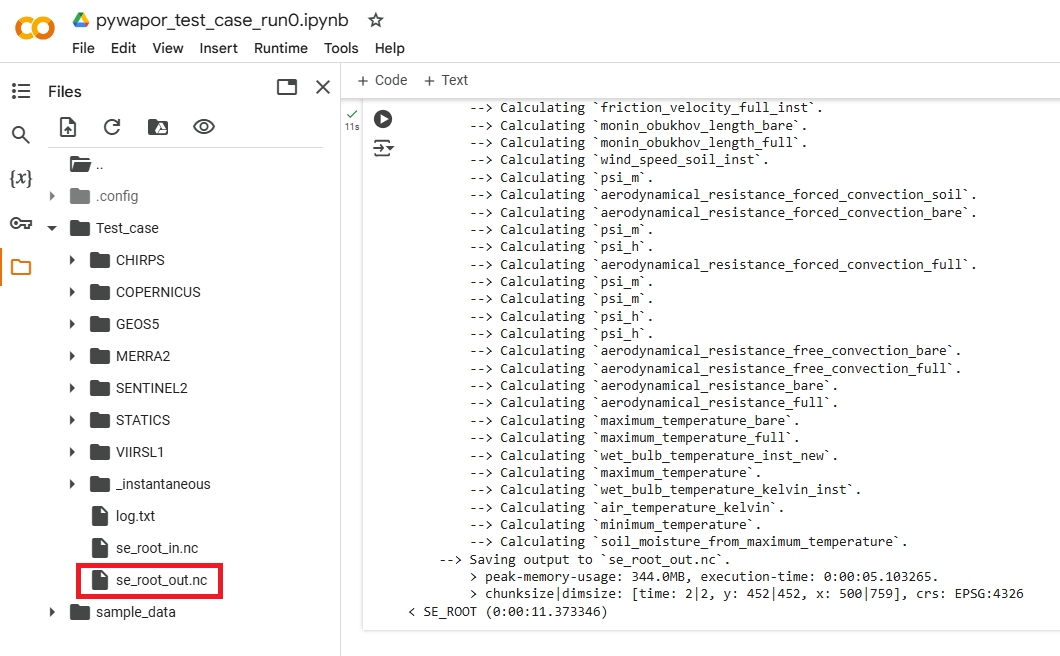Screen dimensions: 1060x656
Task: Add a new Text cell
Action: [446, 80]
